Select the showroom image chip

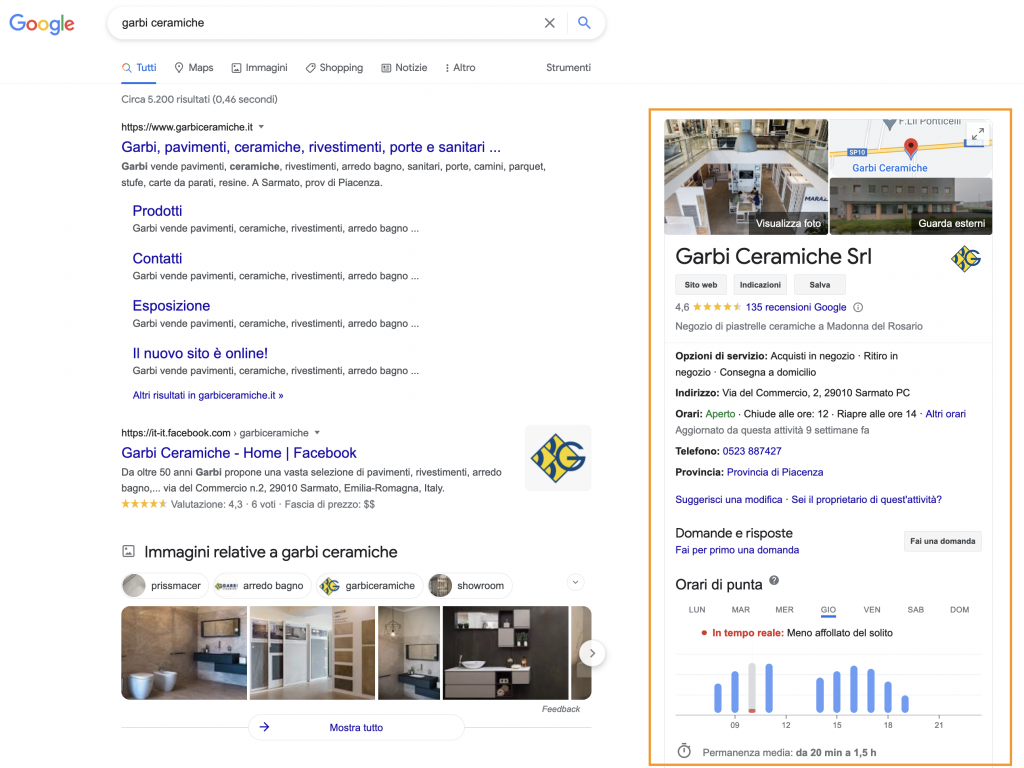470,586
